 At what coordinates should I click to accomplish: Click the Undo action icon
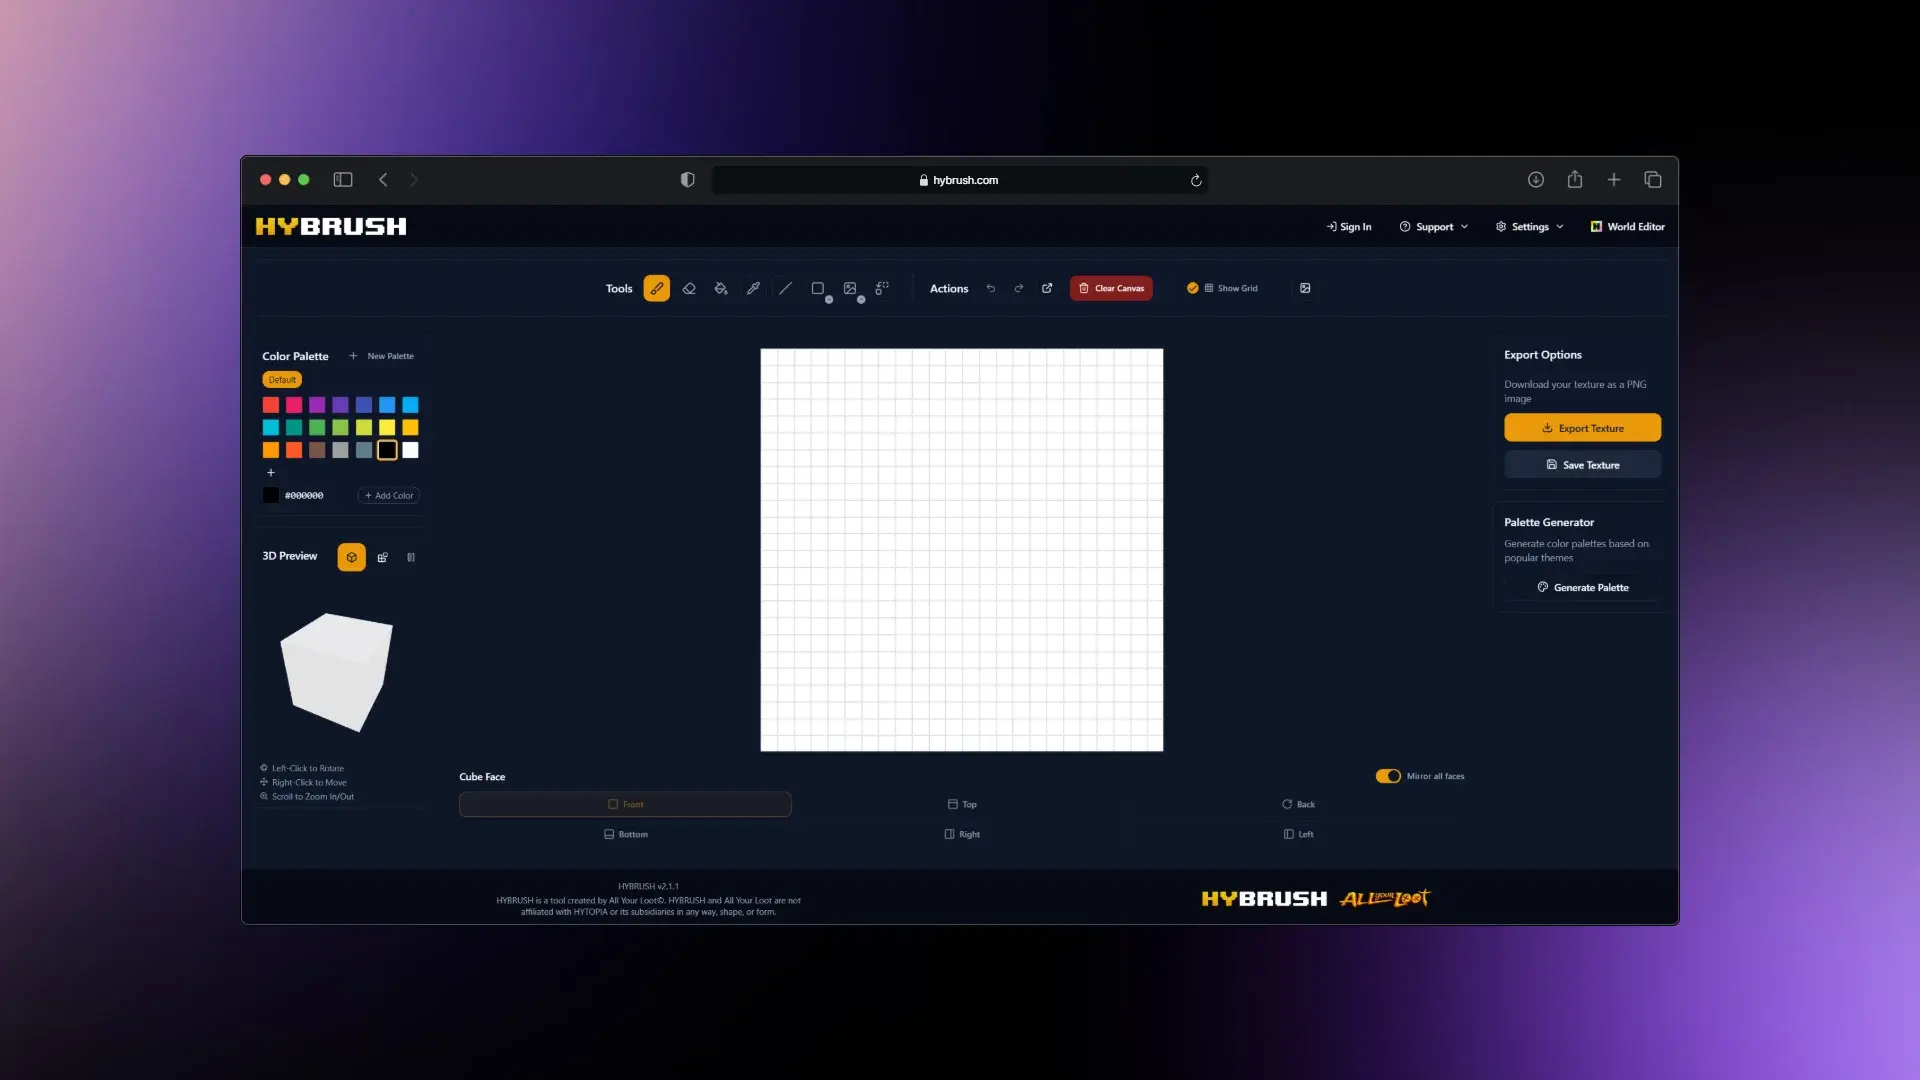pyautogui.click(x=991, y=288)
